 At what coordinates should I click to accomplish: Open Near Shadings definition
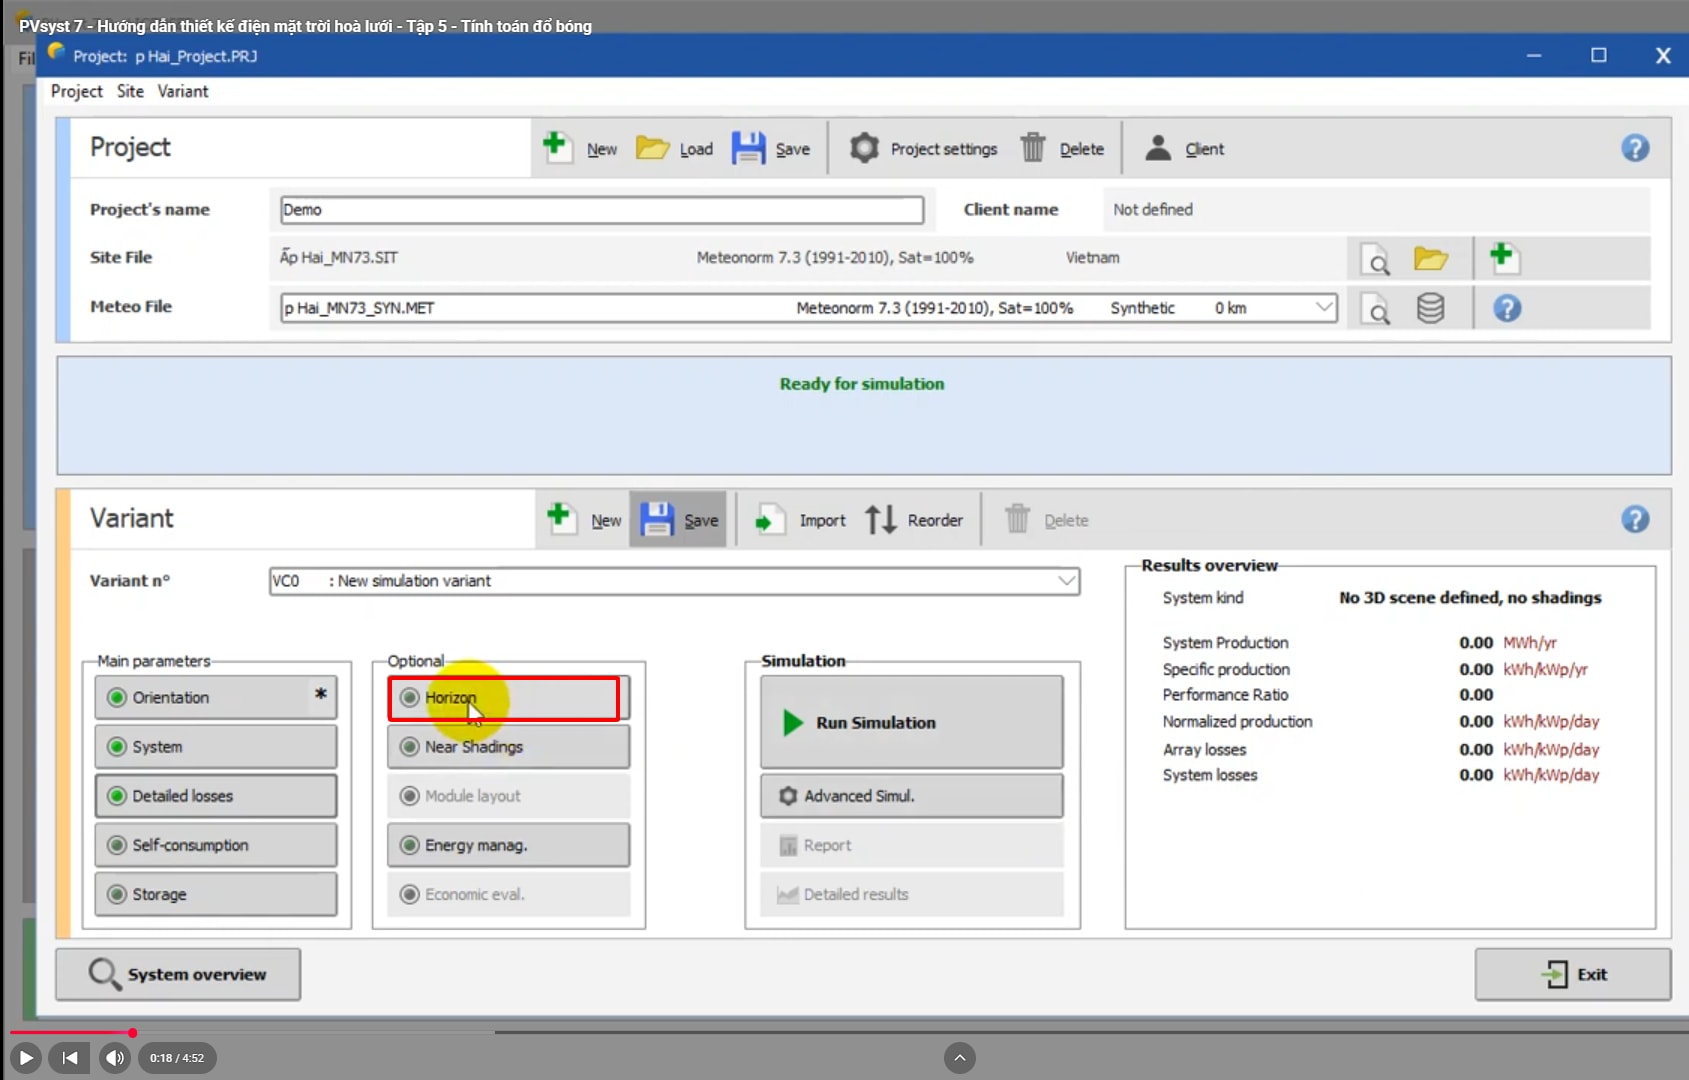508,747
